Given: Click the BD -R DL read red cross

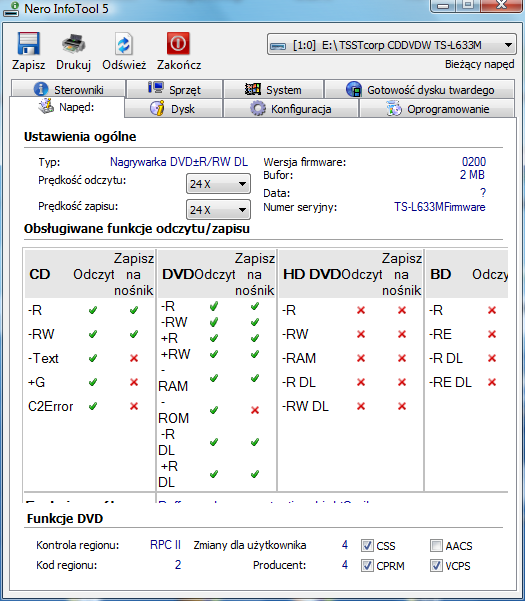Looking at the screenshot, I should click(x=492, y=358).
